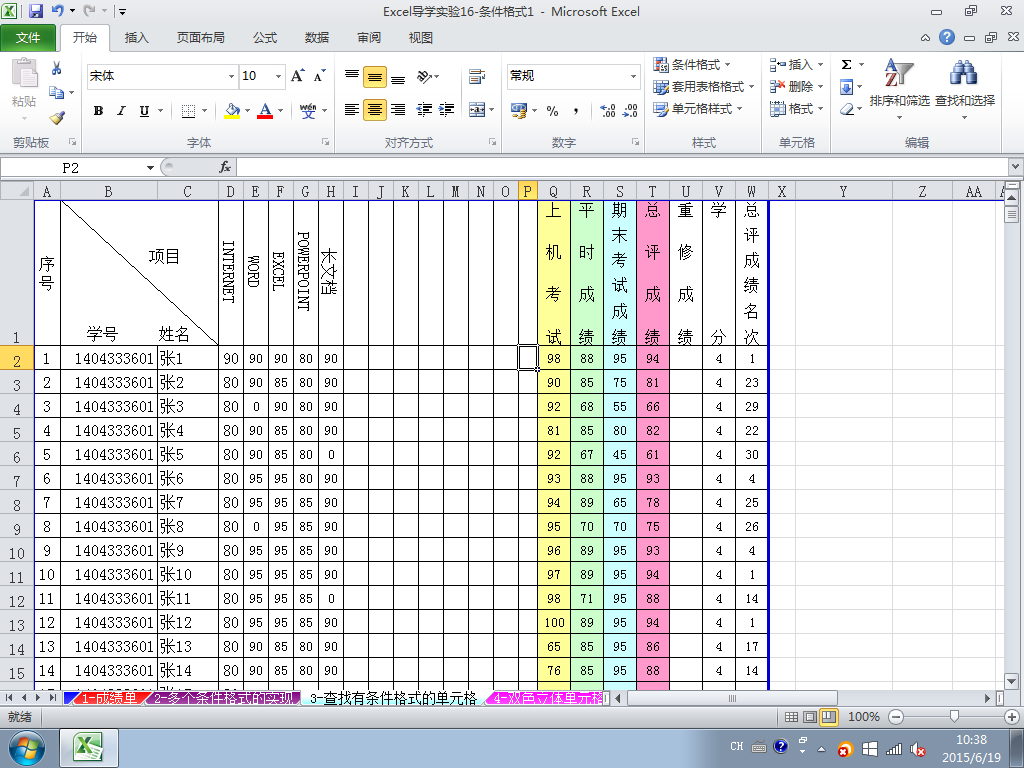Viewport: 1024px width, 768px height.
Task: Click the decrease decimal icon
Action: (x=630, y=111)
